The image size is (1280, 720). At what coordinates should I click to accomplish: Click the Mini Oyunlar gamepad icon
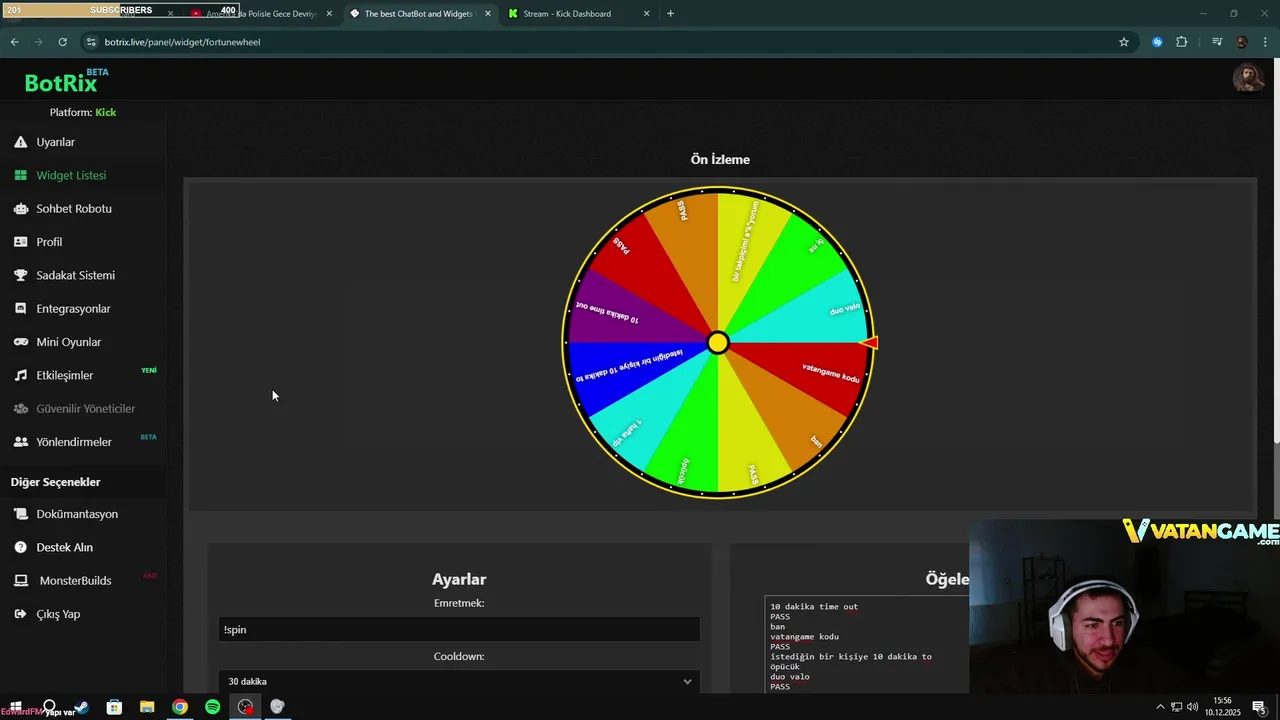coord(20,342)
